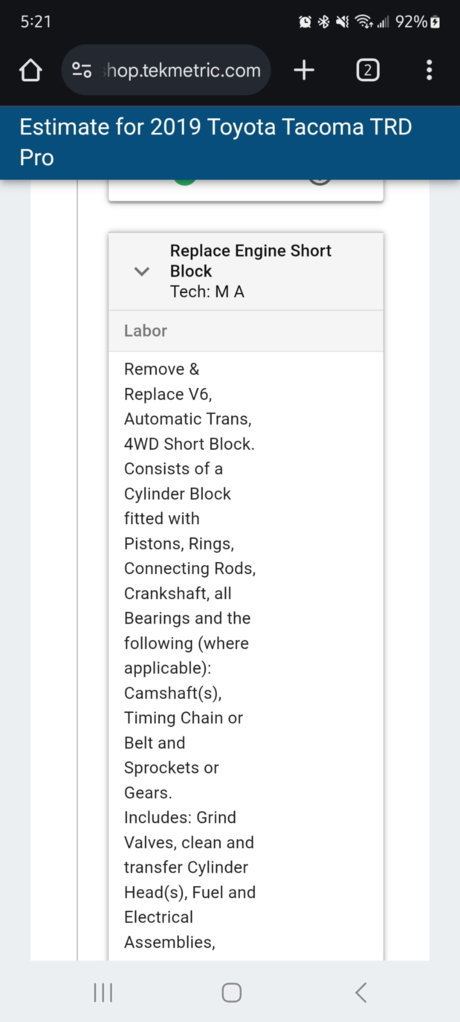Open the Chrome three-dot menu

coord(429,70)
